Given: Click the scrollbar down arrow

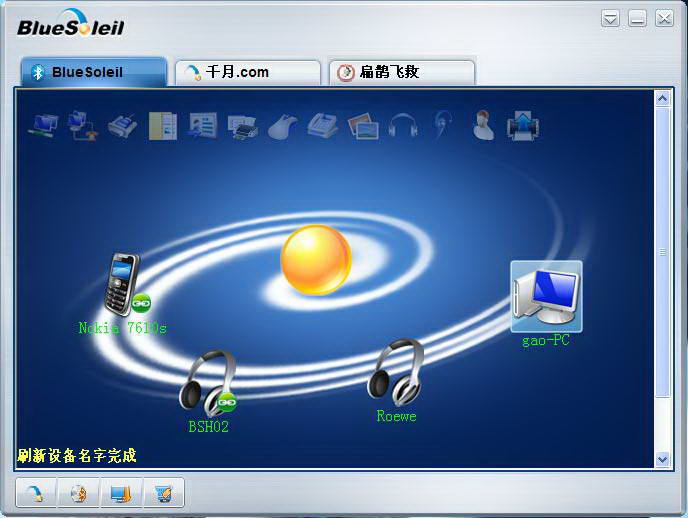Looking at the screenshot, I should tap(662, 459).
